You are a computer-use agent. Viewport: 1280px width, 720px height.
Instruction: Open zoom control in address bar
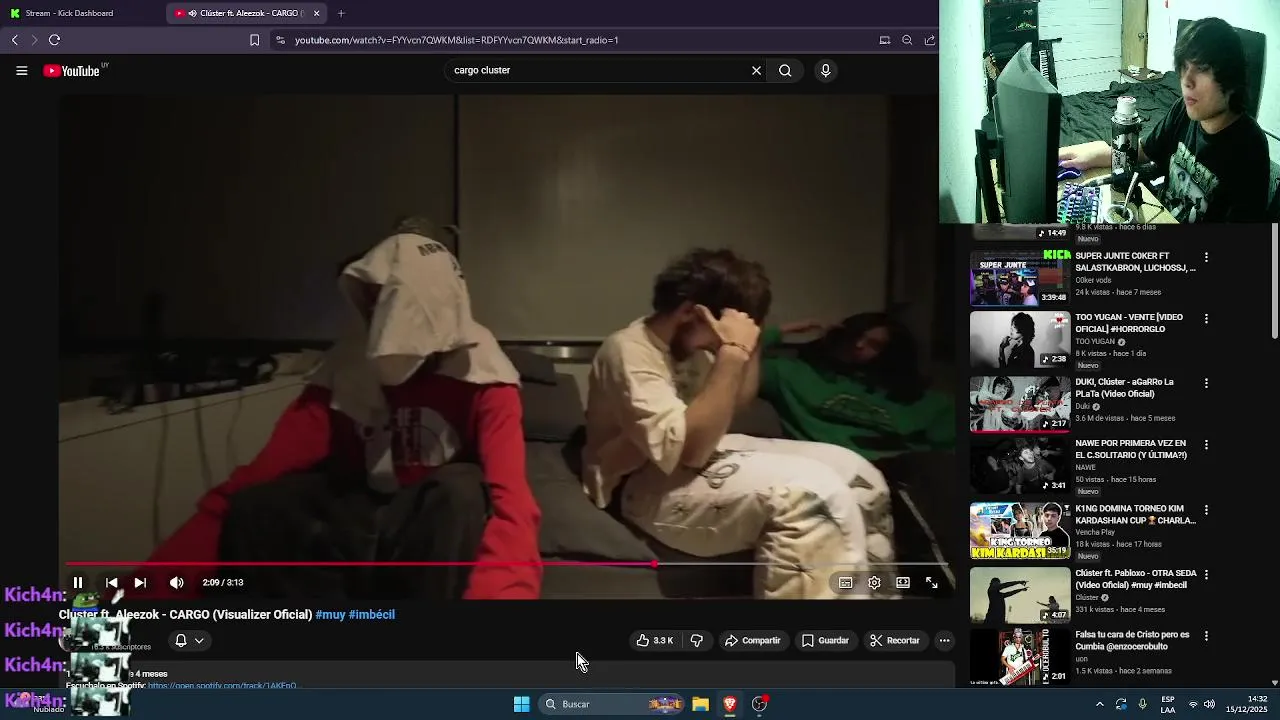click(x=907, y=40)
